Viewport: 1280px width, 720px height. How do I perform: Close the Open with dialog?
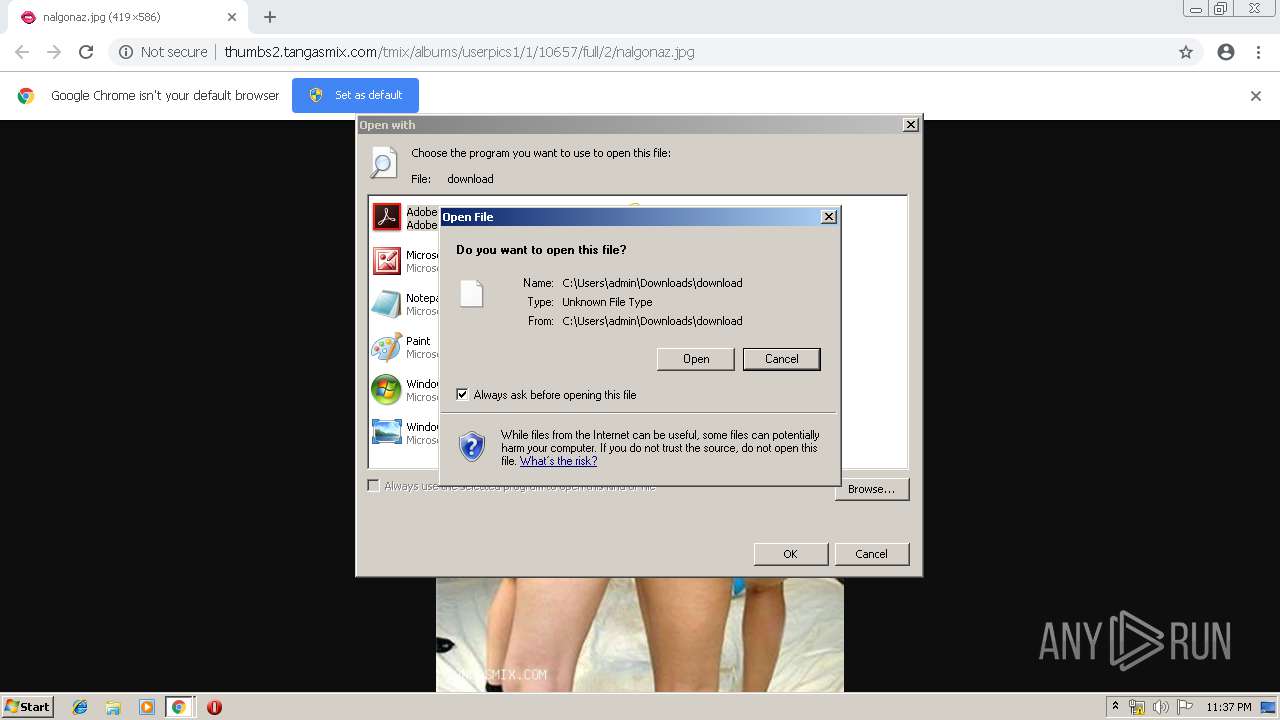910,125
